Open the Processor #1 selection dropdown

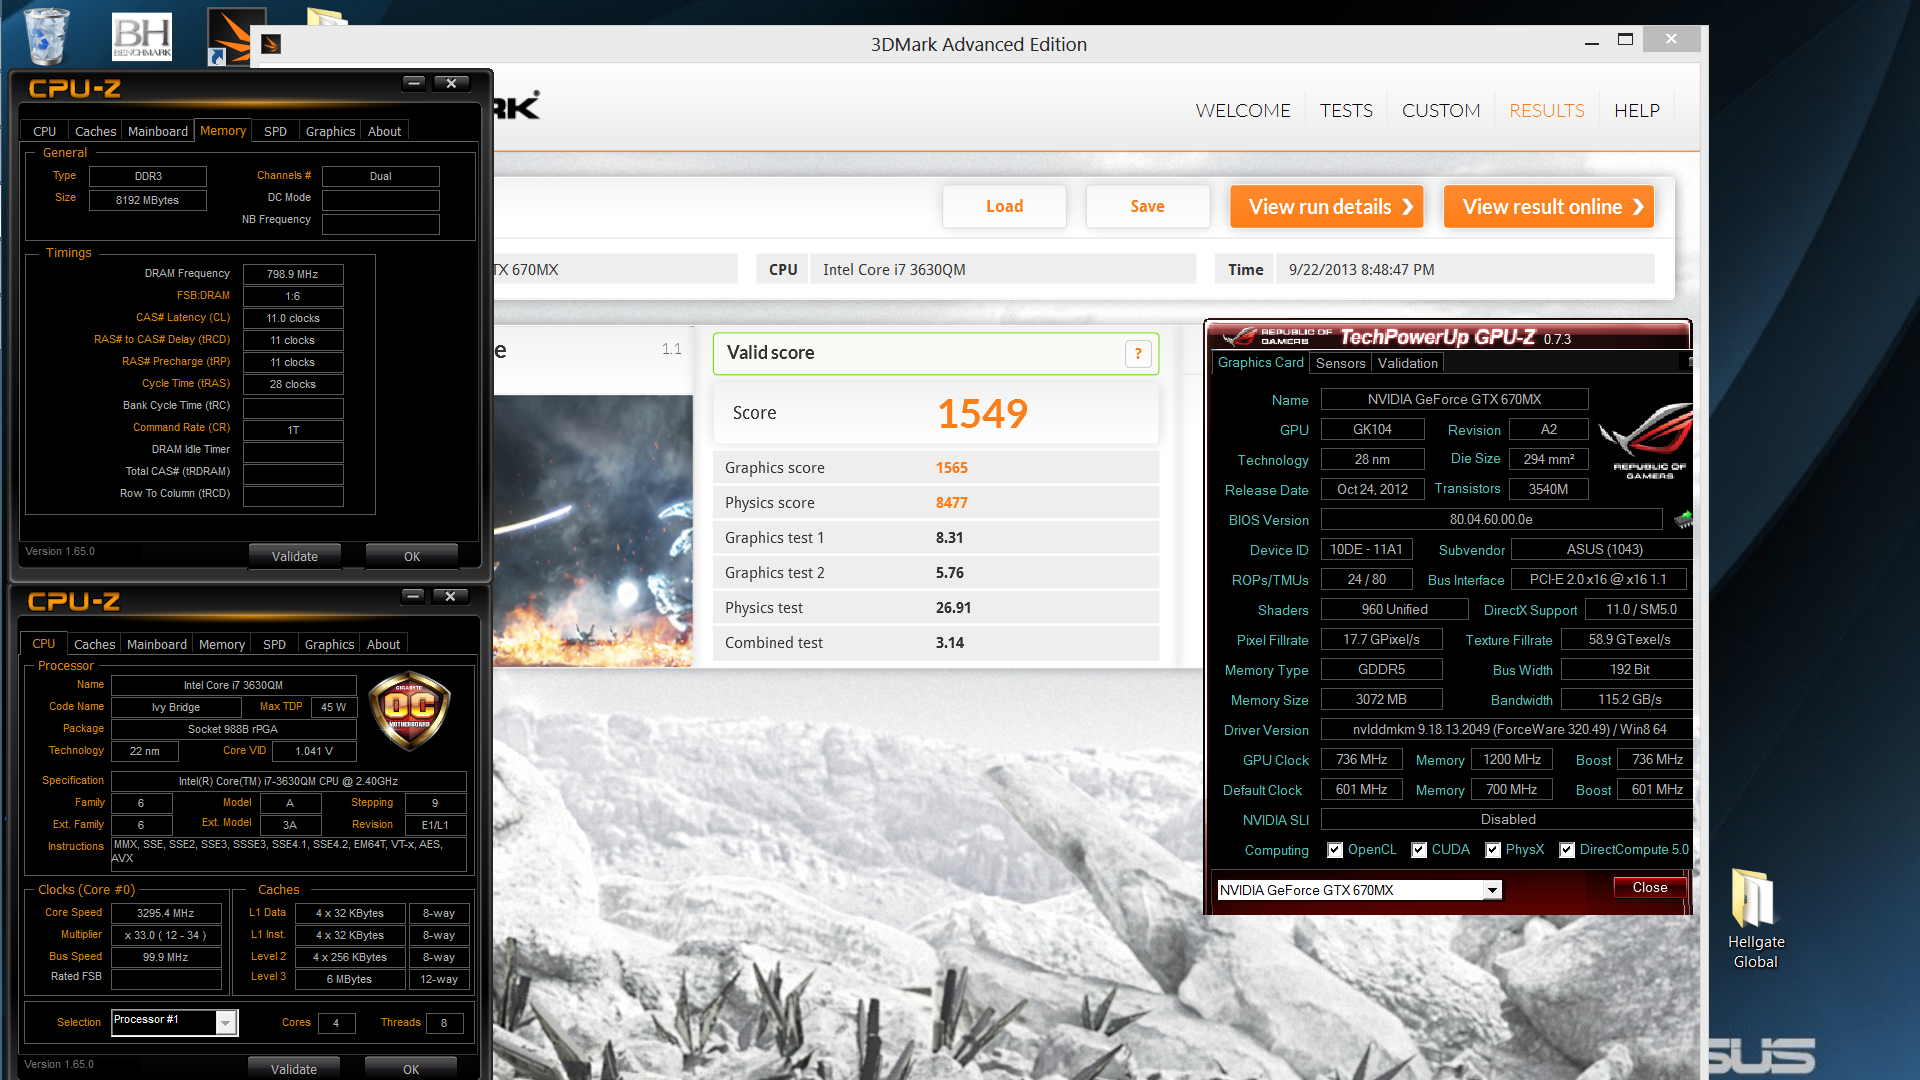(x=226, y=1022)
